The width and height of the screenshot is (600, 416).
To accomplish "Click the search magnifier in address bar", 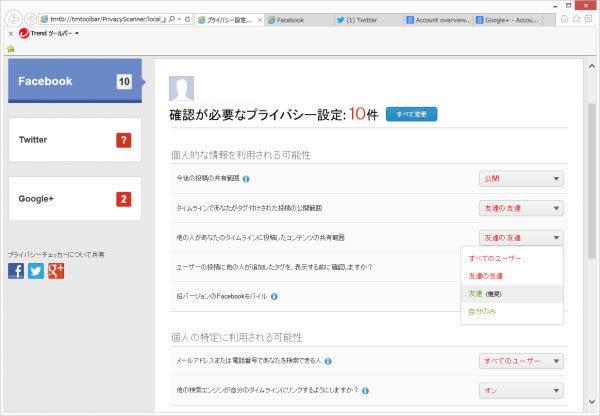I will [x=172, y=19].
